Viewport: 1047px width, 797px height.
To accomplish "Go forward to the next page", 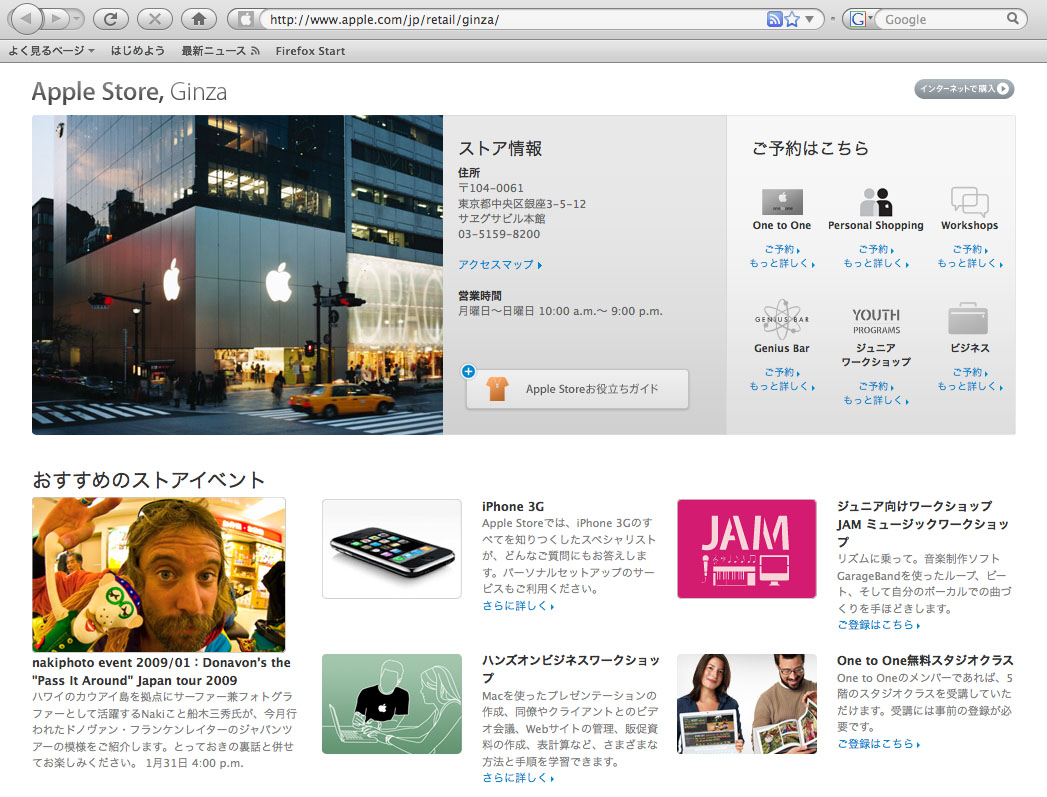I will coord(57,19).
